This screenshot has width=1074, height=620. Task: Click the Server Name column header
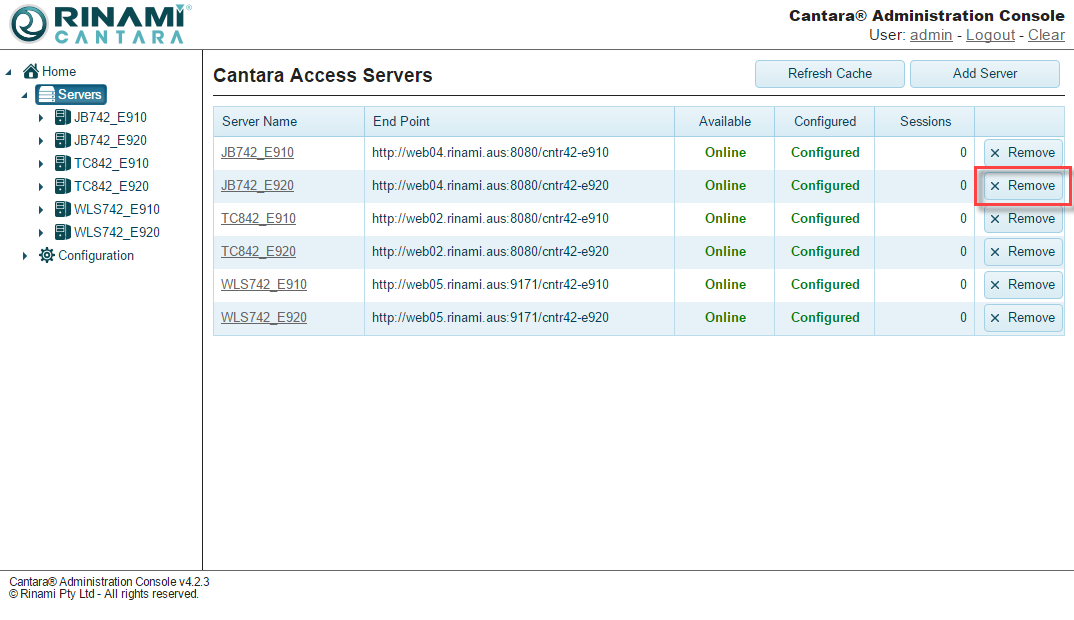(260, 122)
